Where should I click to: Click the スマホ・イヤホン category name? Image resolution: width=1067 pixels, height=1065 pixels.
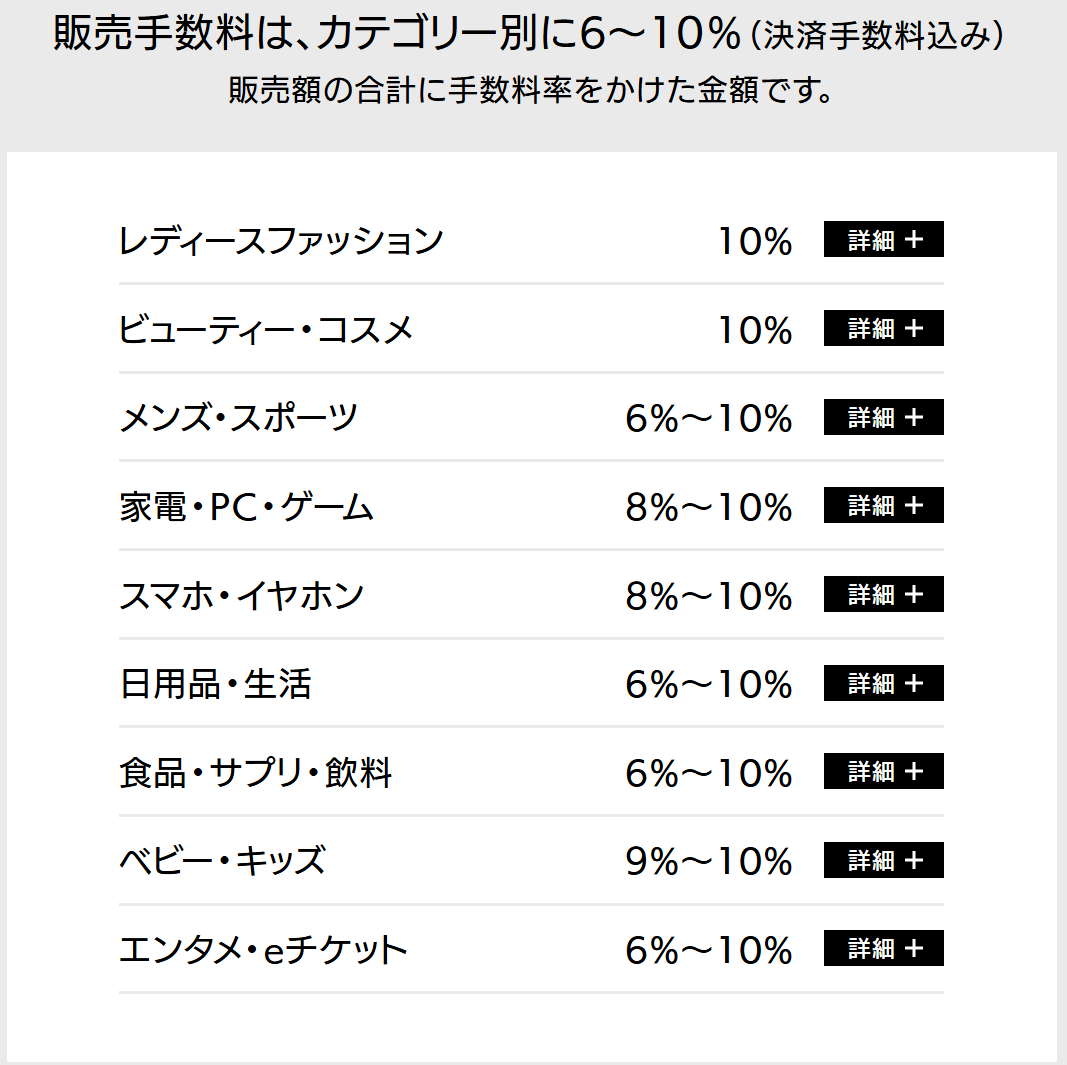coord(241,595)
